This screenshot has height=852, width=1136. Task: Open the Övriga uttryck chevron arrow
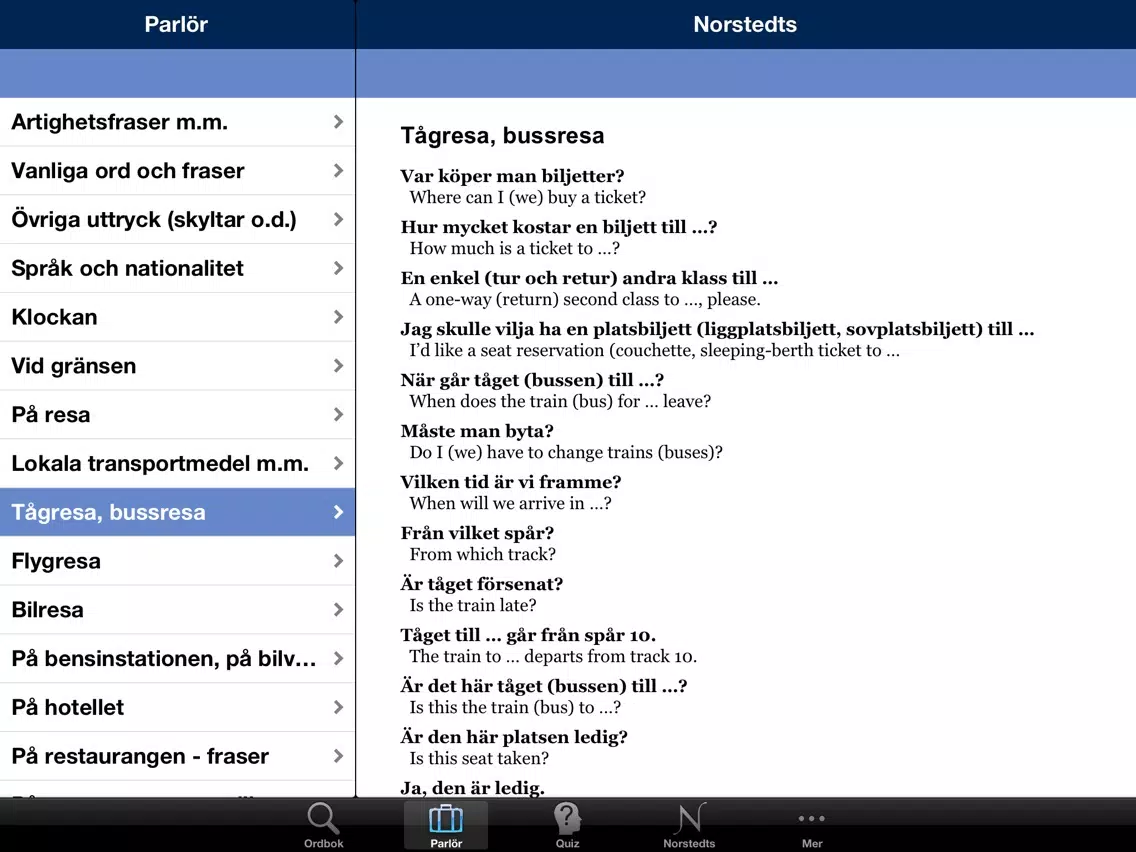(338, 219)
